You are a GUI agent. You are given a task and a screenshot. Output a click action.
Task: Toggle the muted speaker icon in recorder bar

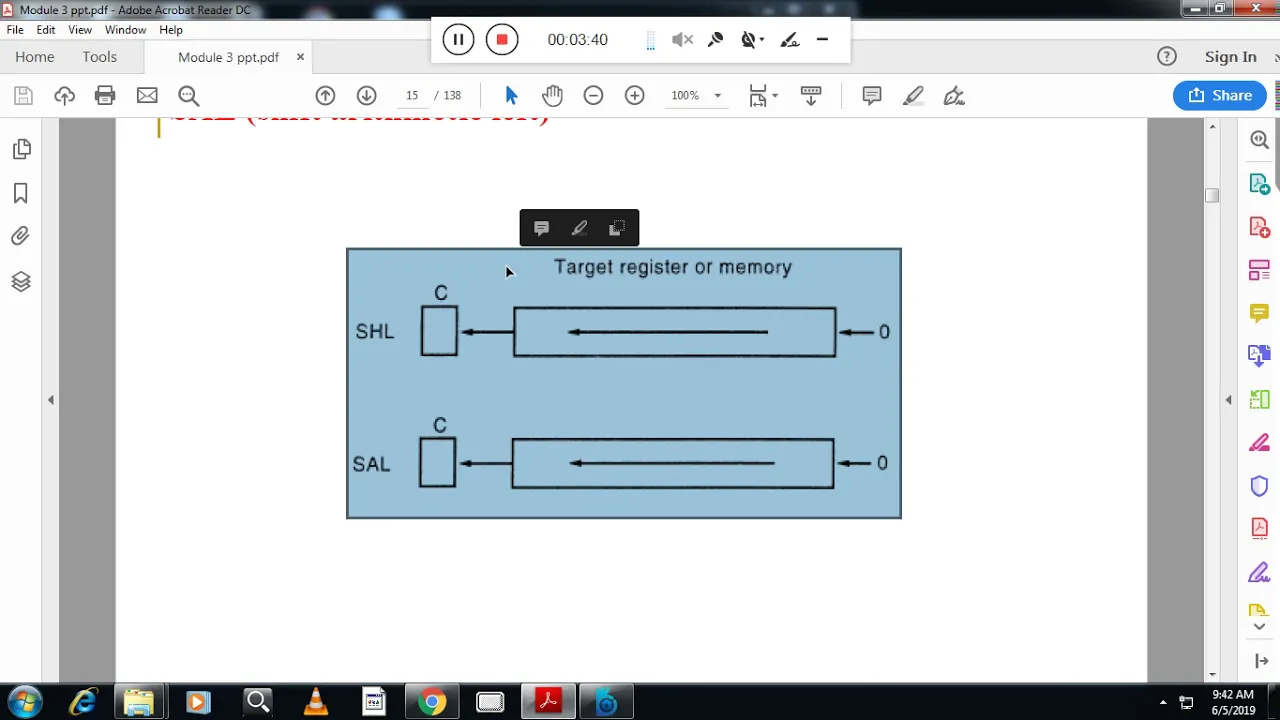682,40
